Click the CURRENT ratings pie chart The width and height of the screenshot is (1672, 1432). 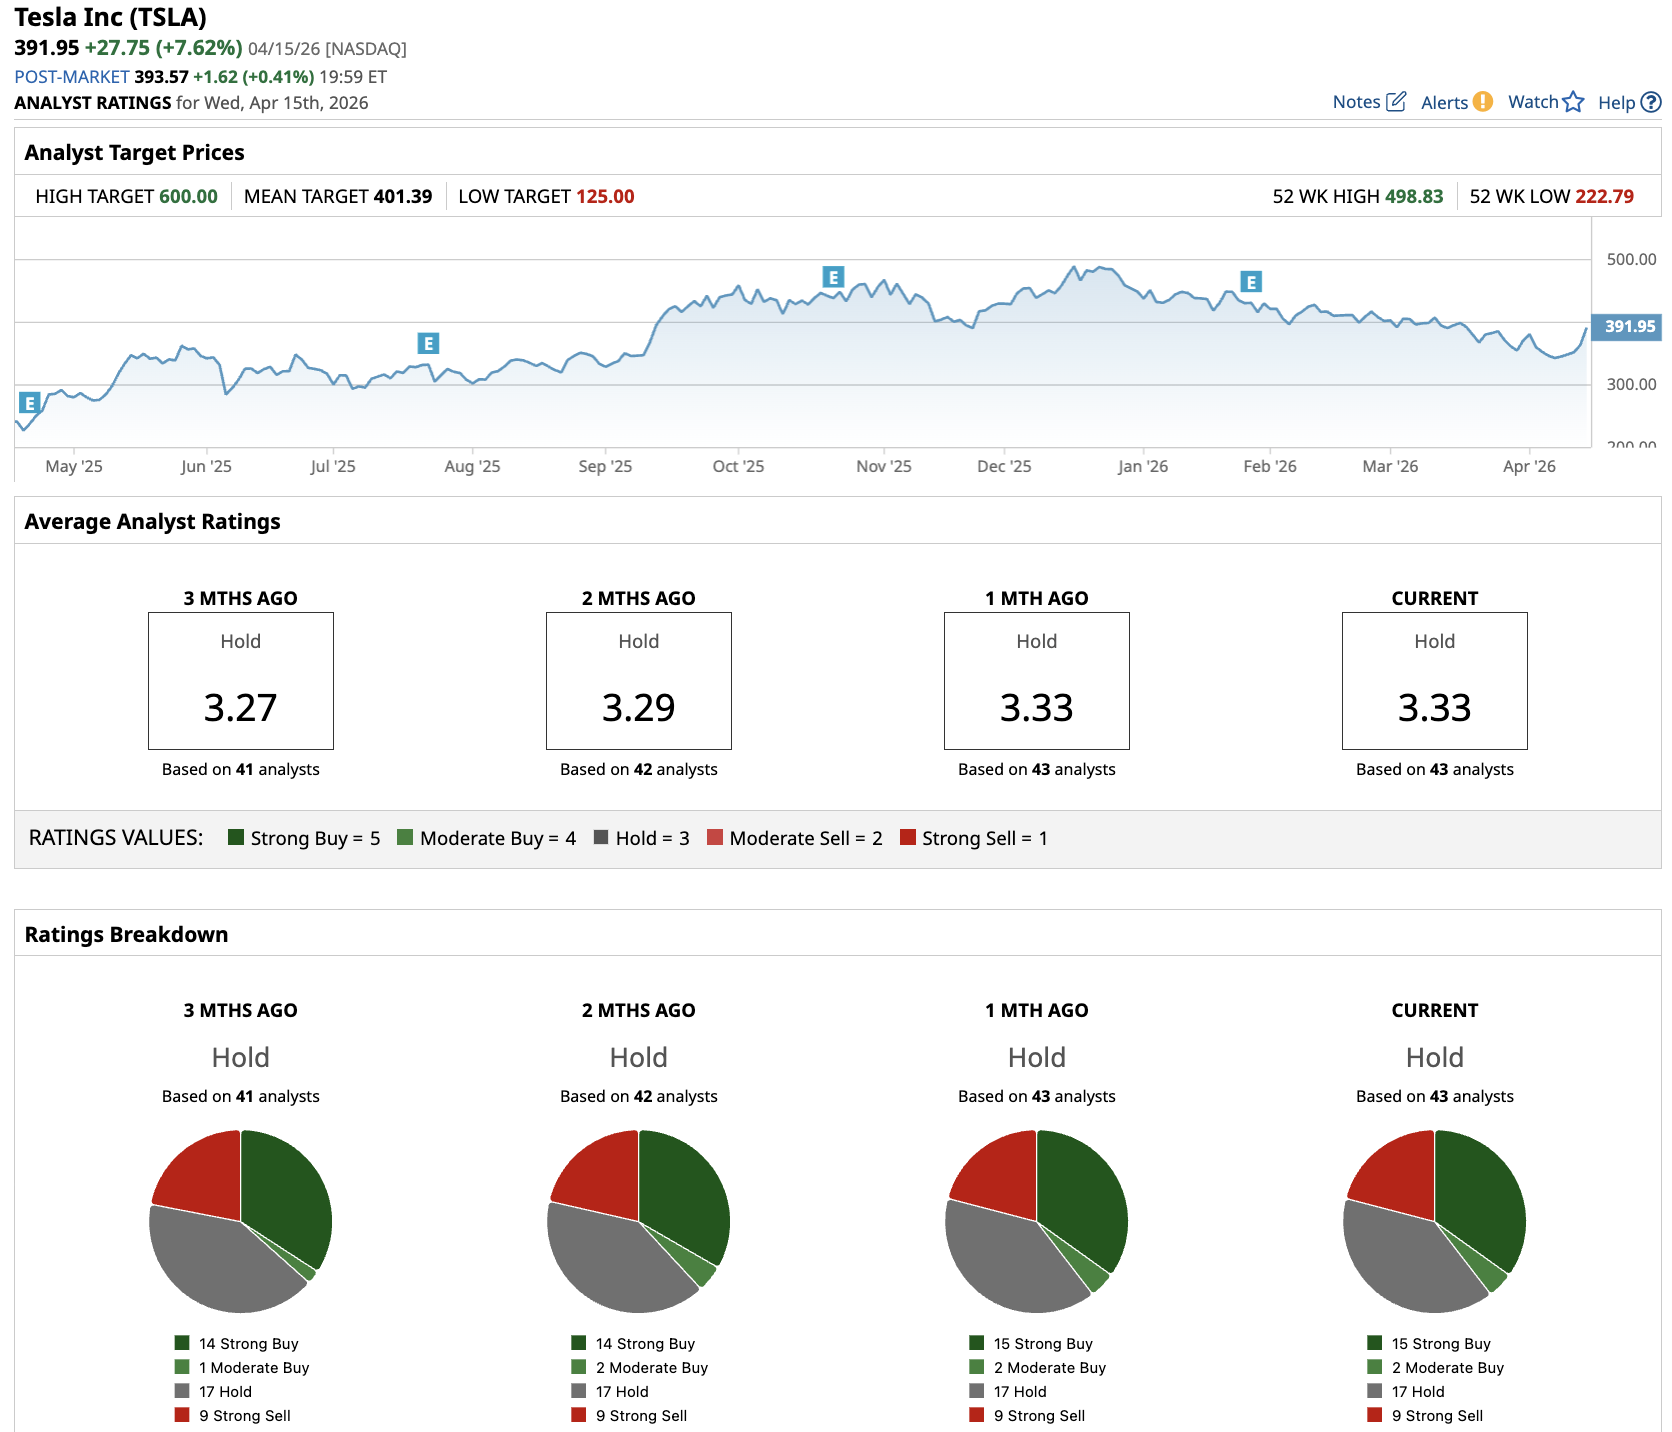pos(1434,1221)
